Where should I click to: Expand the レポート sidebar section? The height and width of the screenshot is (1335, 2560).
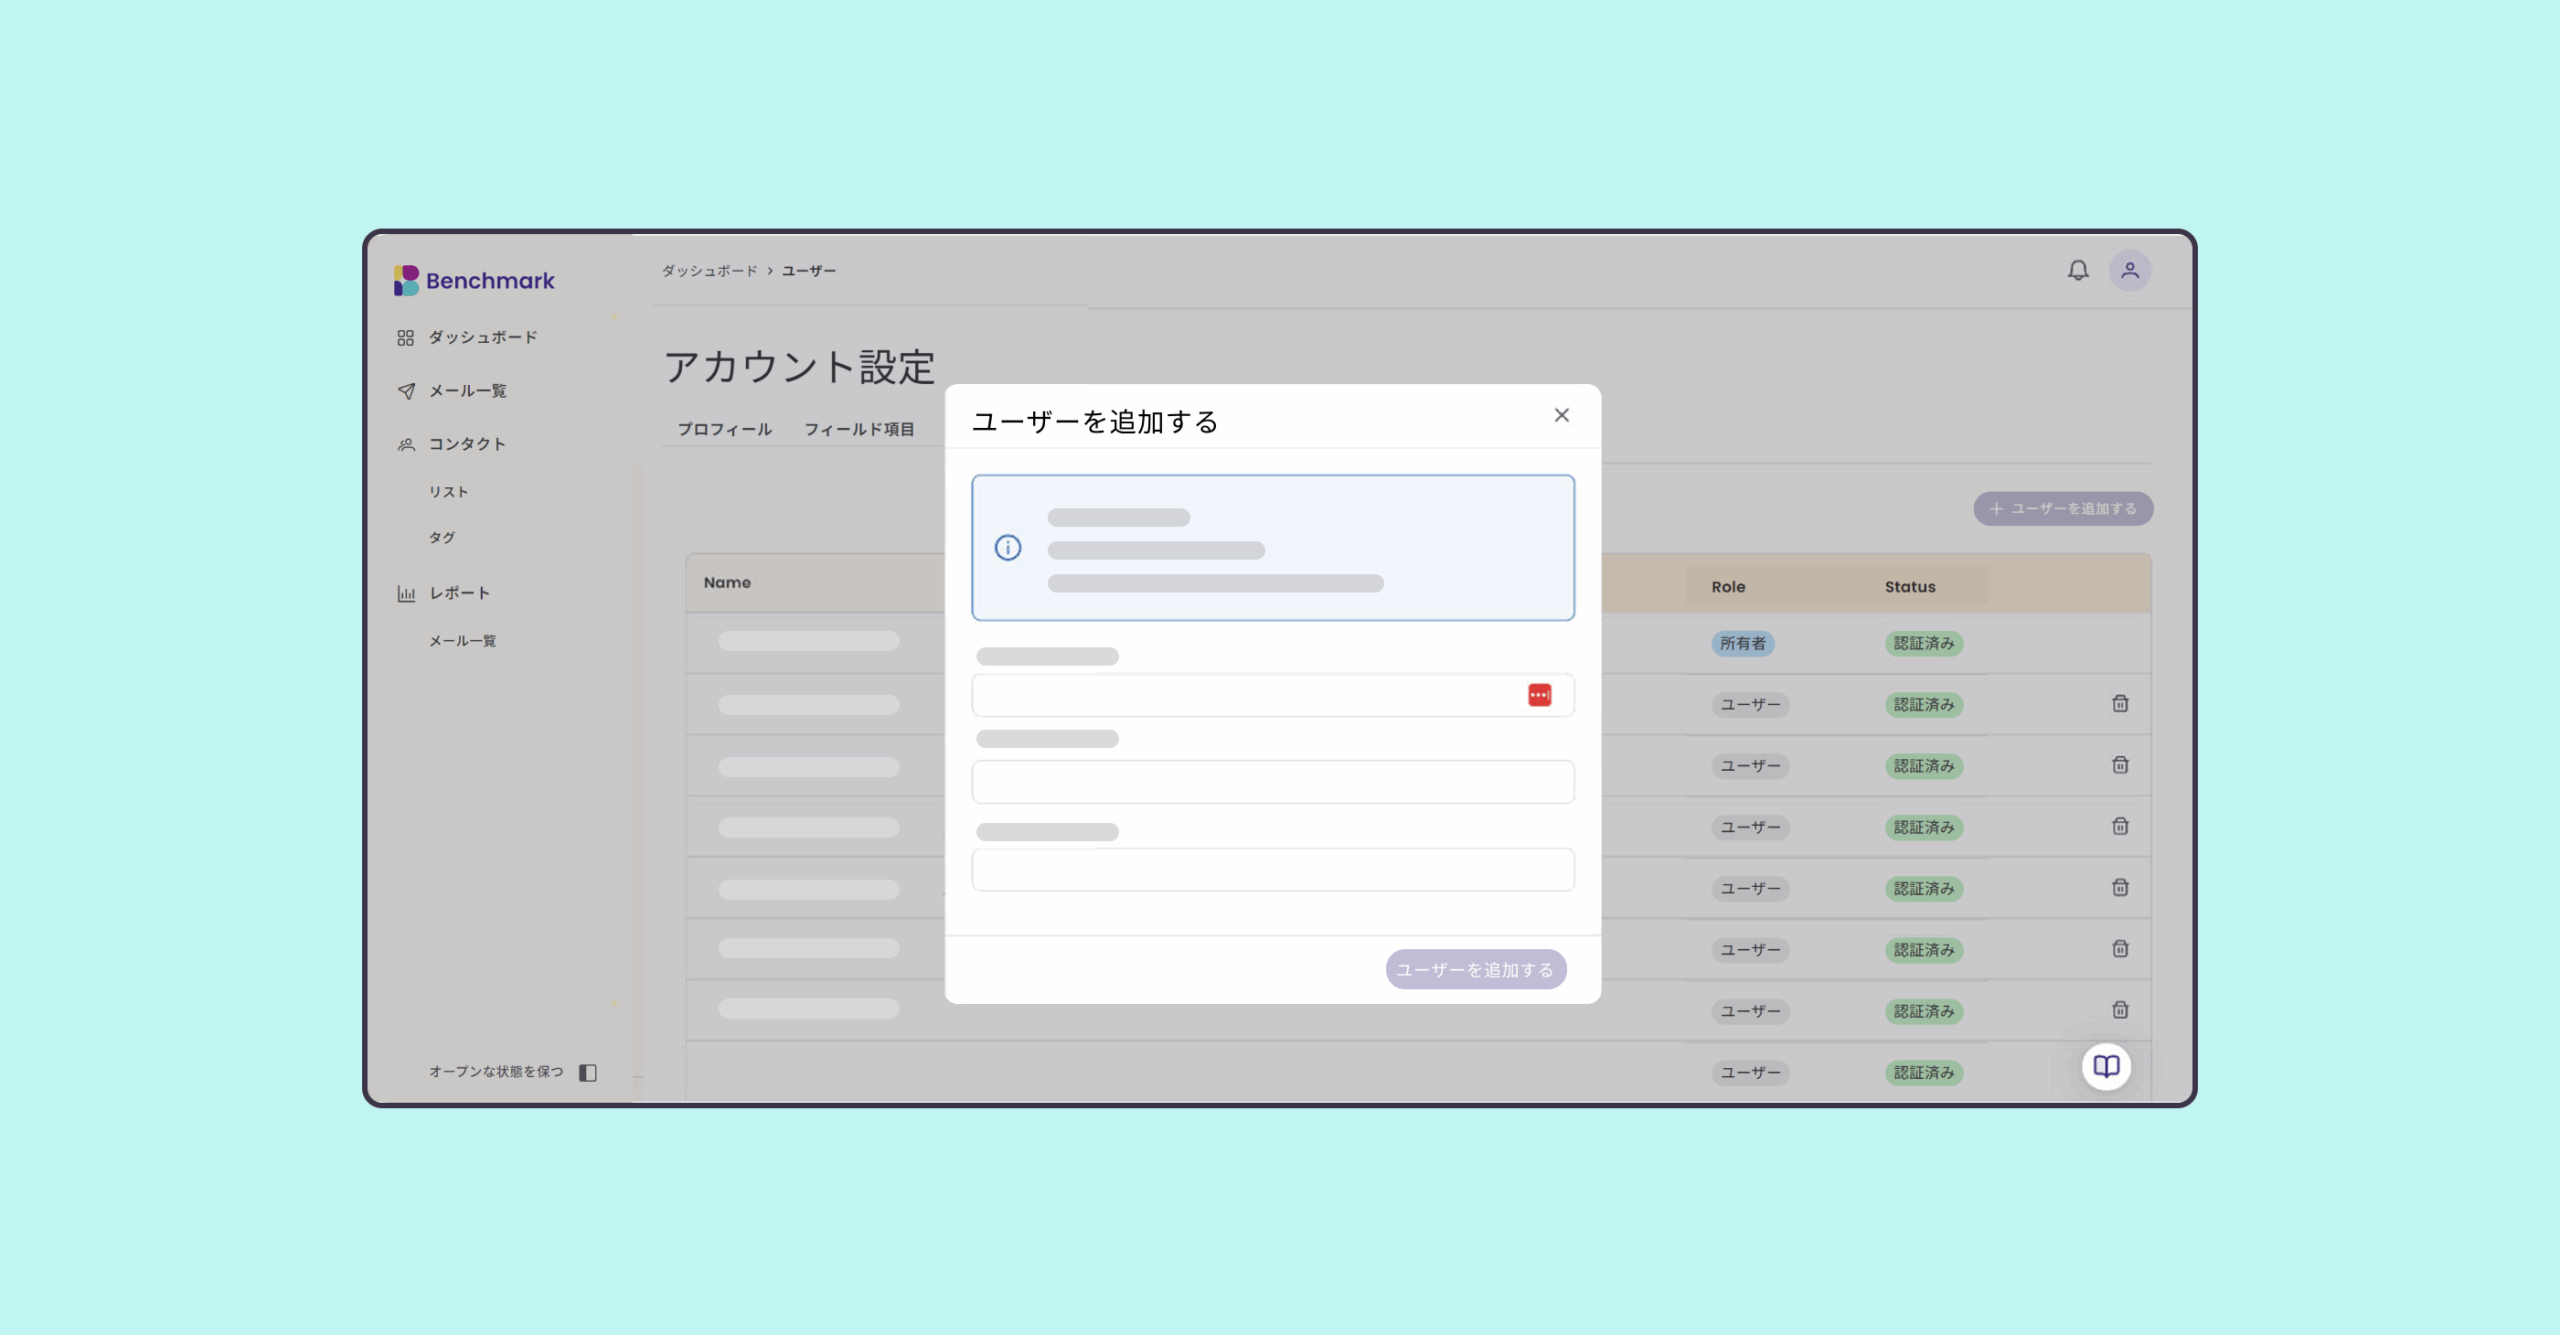point(459,593)
